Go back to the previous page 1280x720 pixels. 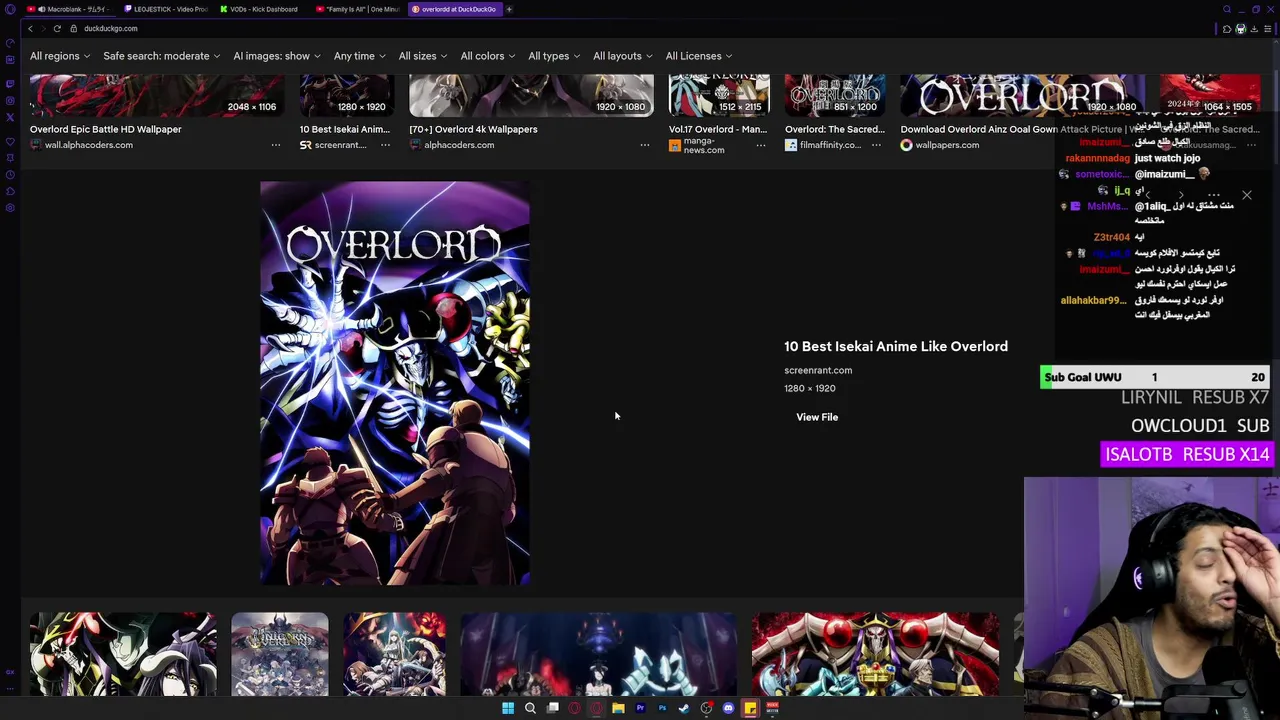coord(30,29)
